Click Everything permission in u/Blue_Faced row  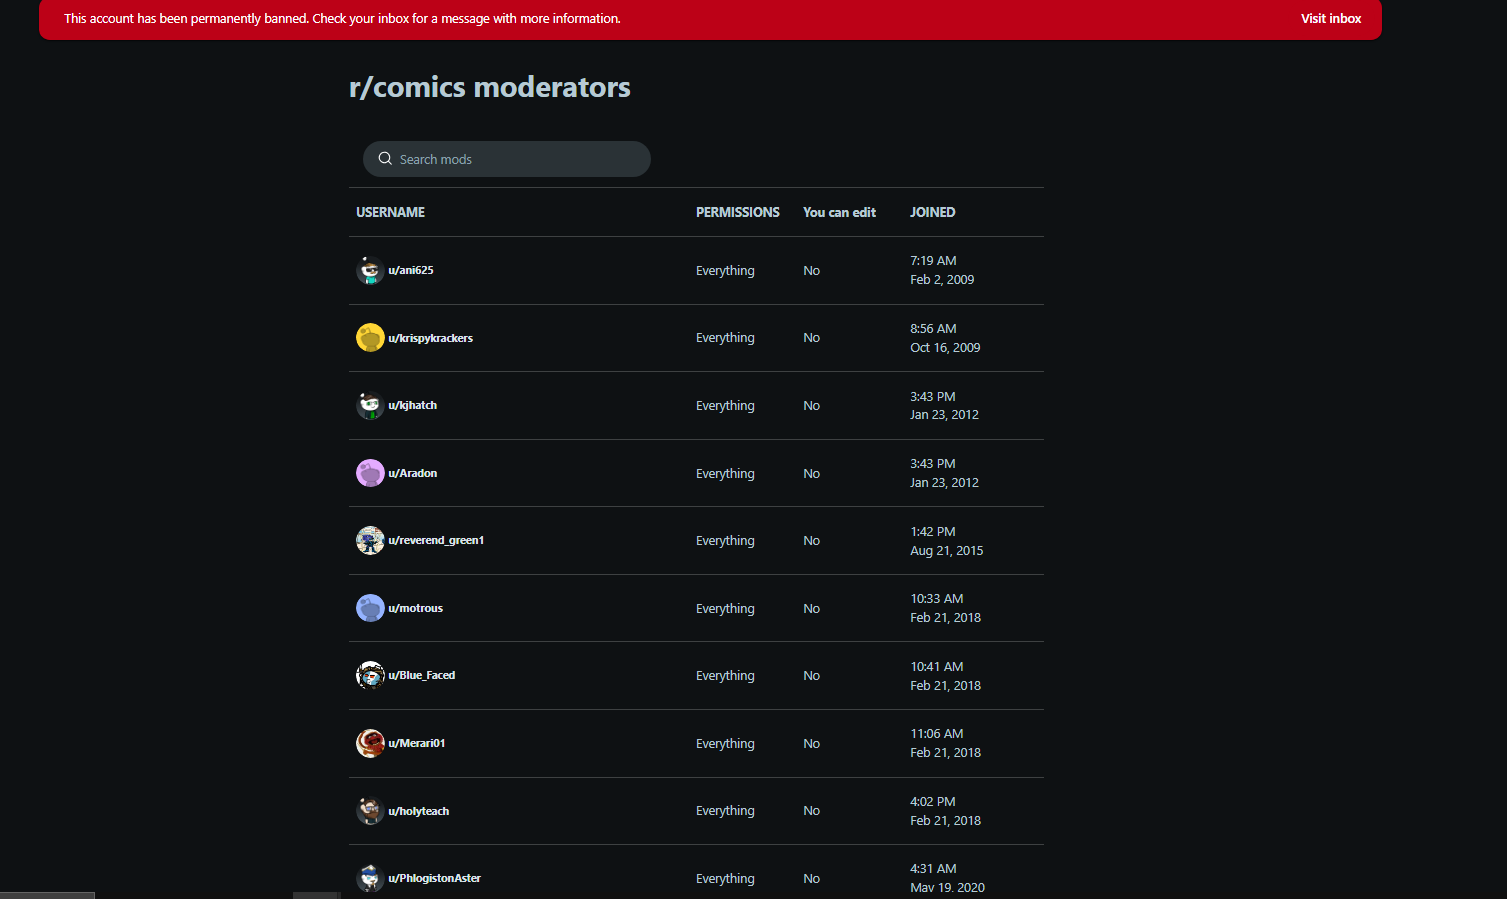pos(725,676)
